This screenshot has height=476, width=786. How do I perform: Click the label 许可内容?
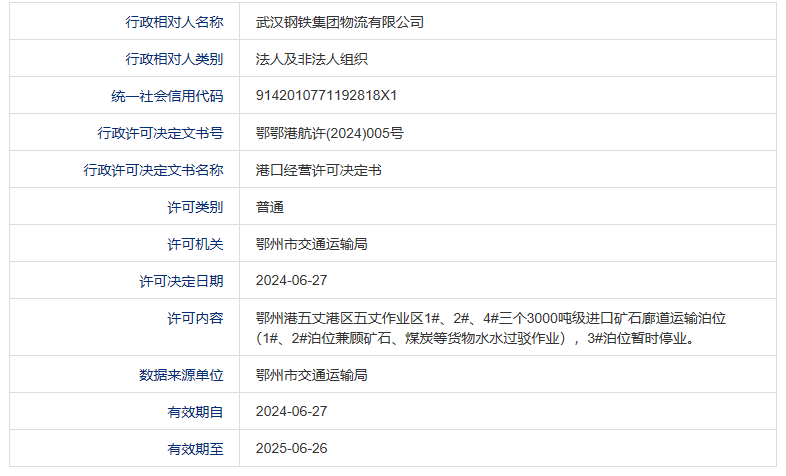(195, 318)
